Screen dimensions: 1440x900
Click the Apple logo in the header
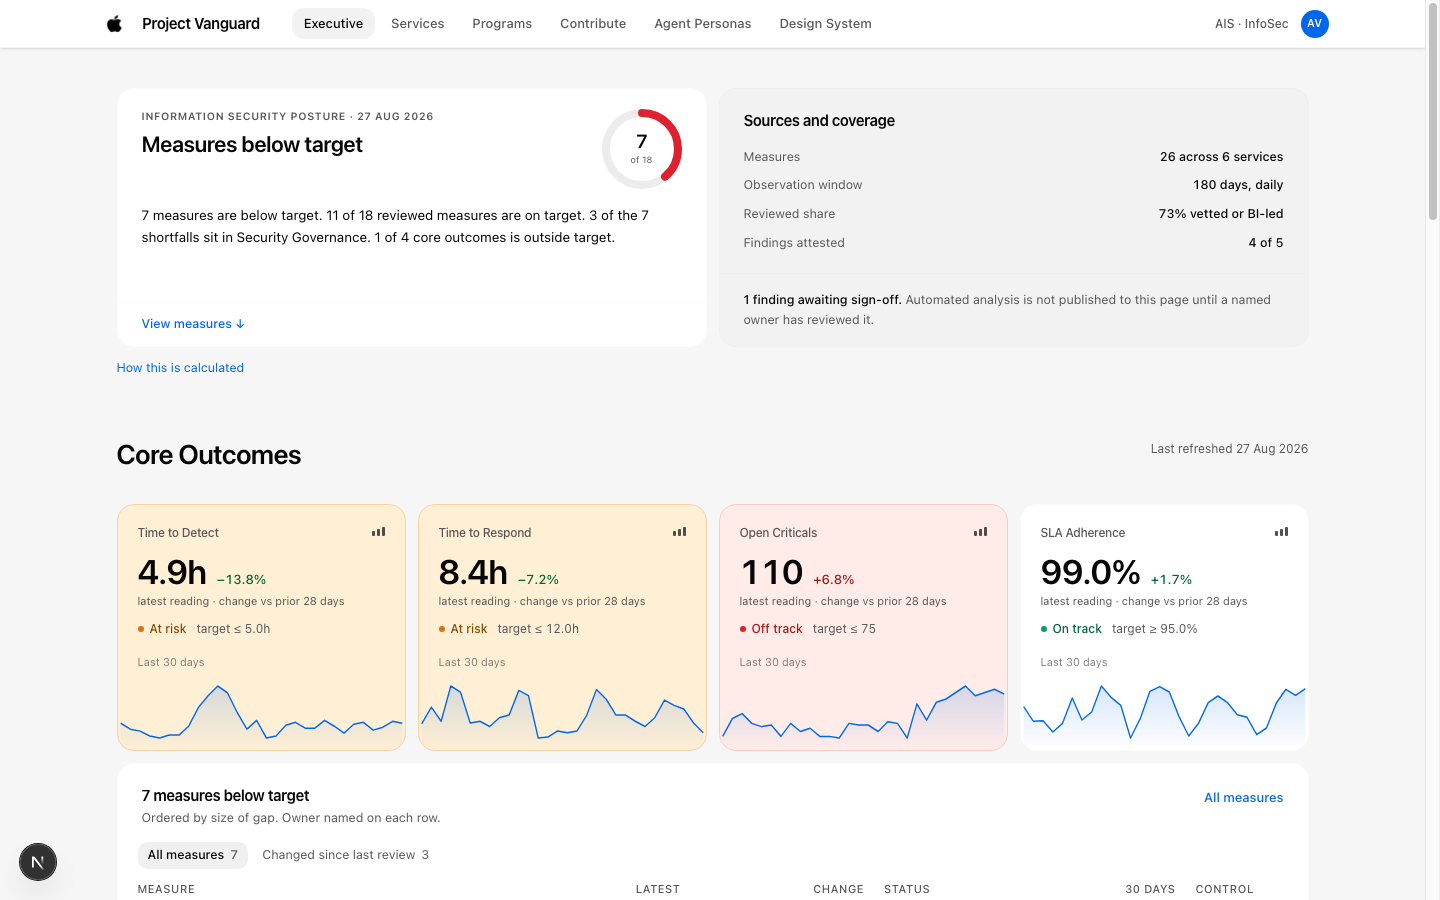(x=114, y=23)
